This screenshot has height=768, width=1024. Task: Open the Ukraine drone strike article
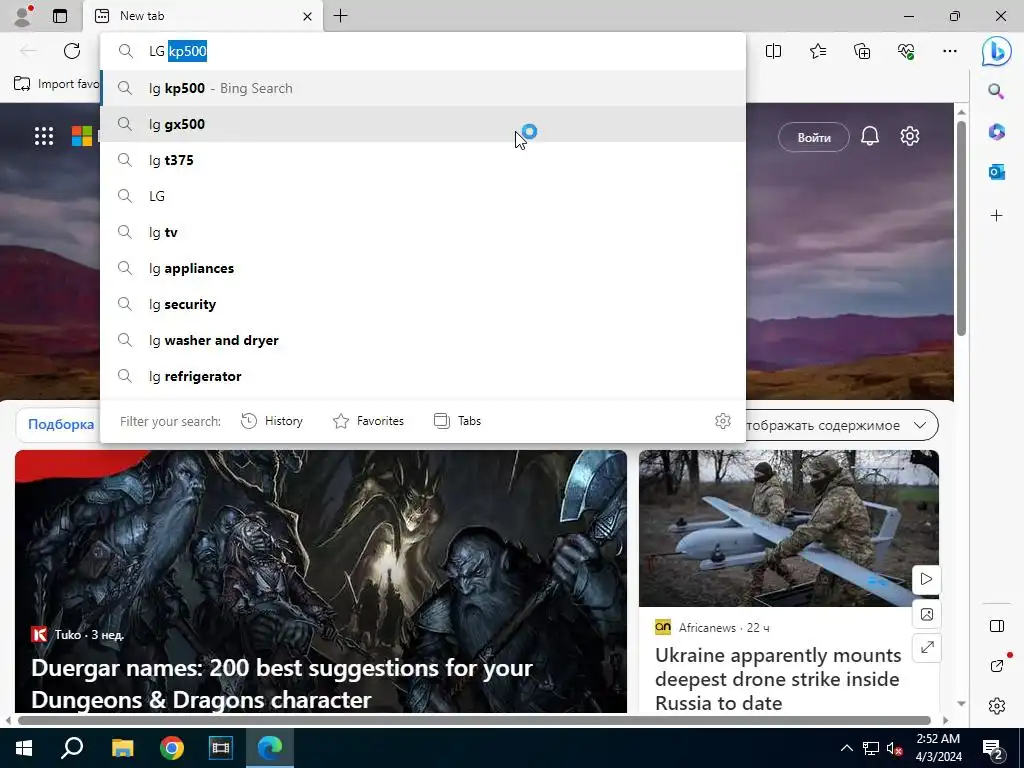pyautogui.click(x=778, y=679)
